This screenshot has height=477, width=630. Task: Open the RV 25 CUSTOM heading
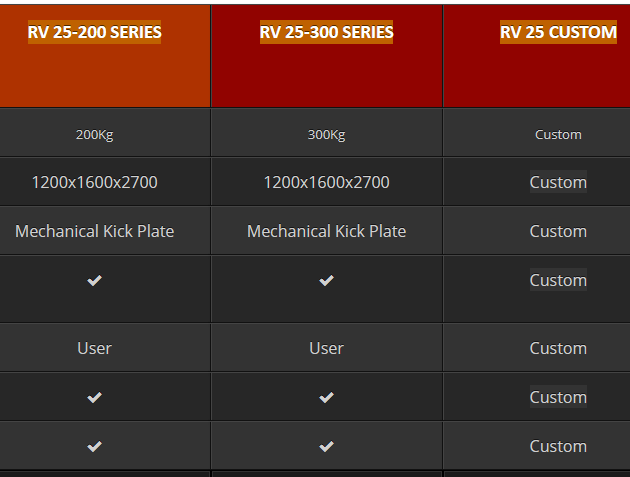(558, 32)
